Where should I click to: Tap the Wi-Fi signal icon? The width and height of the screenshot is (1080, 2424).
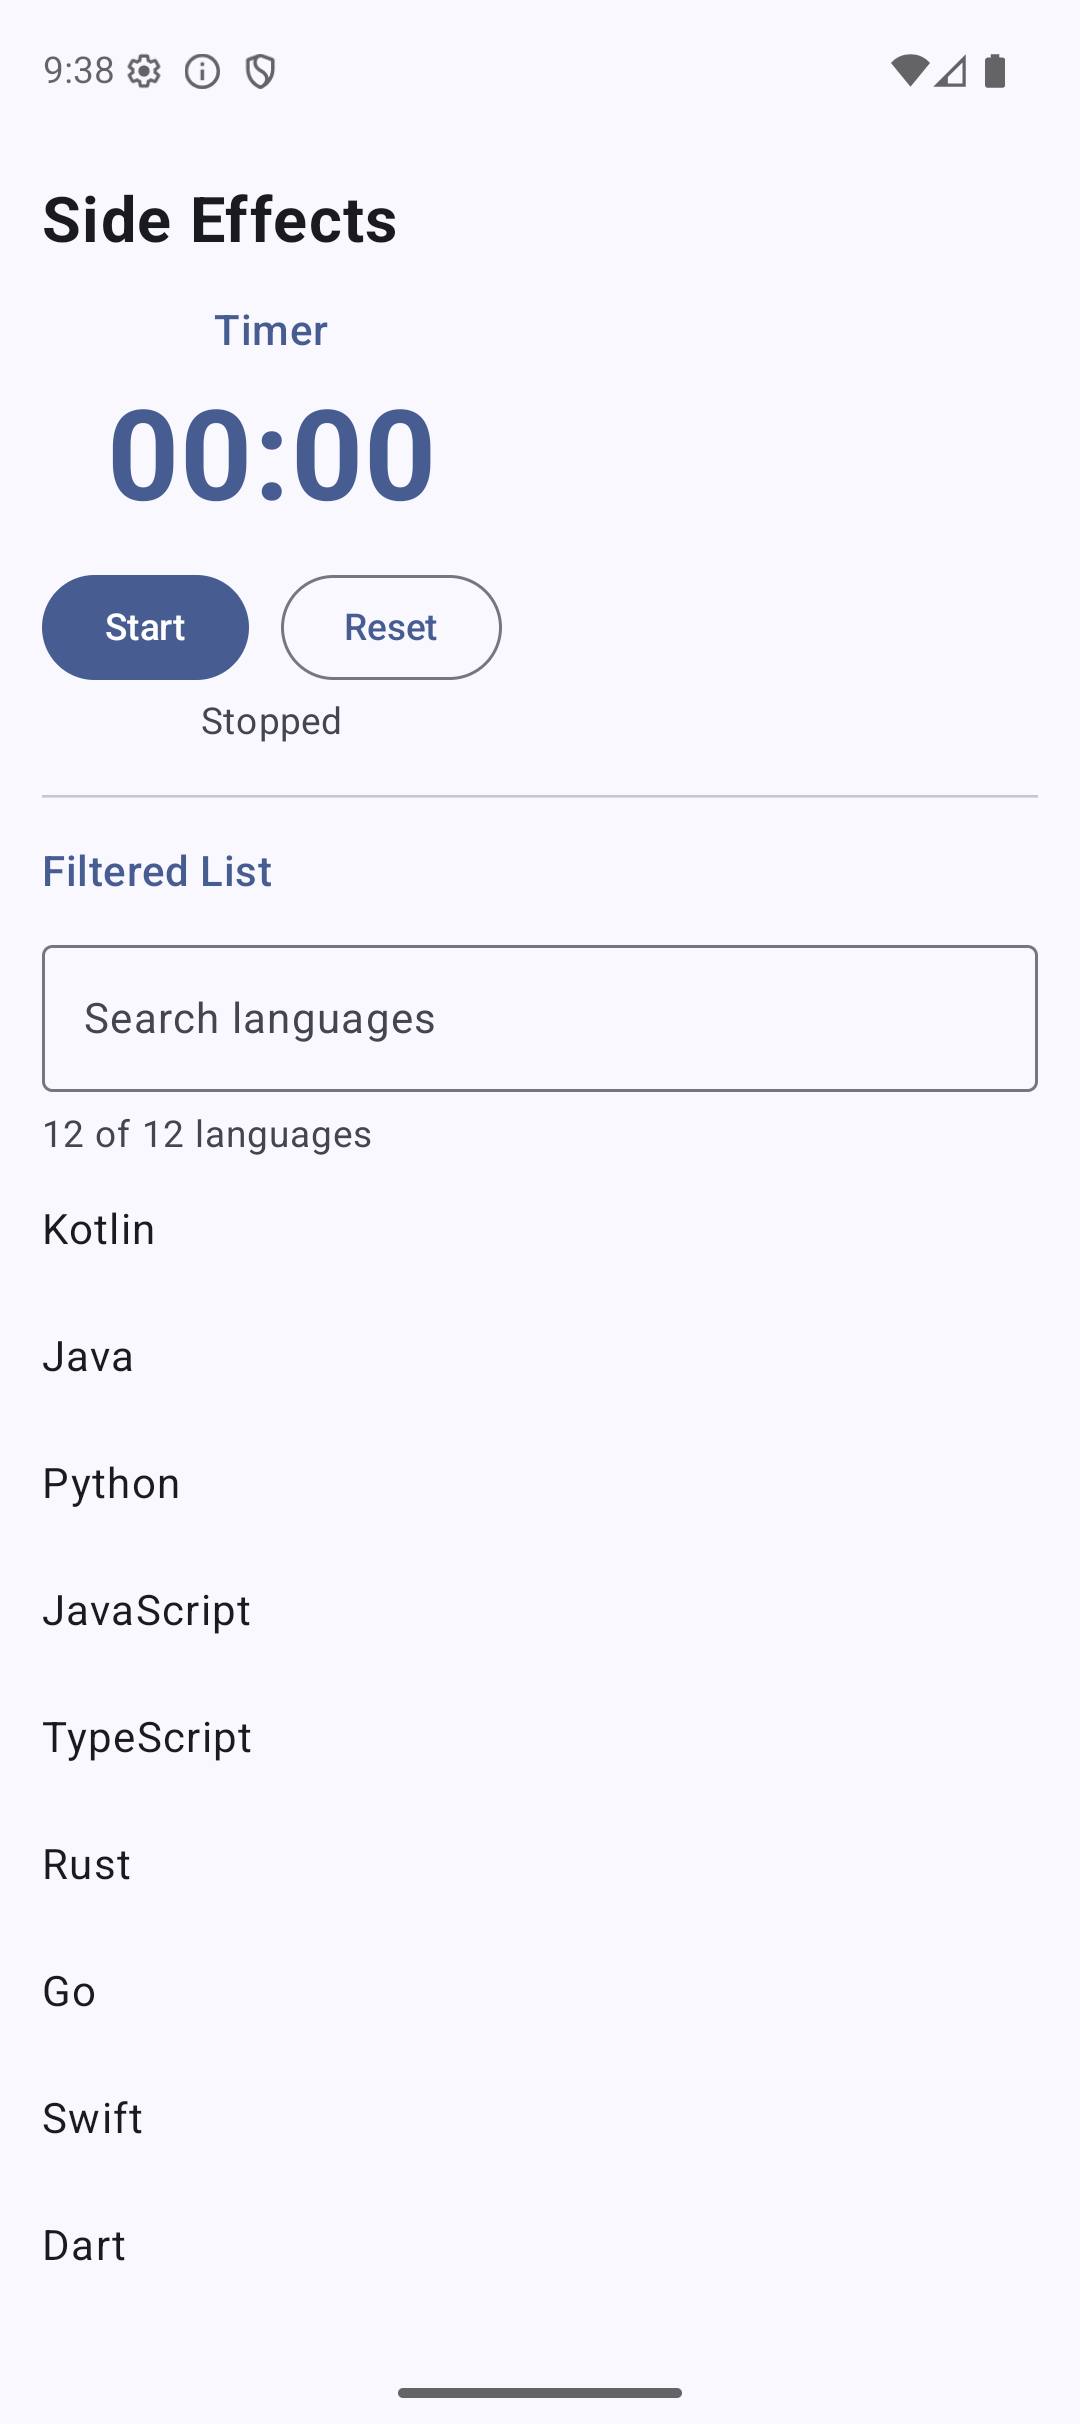pos(909,71)
